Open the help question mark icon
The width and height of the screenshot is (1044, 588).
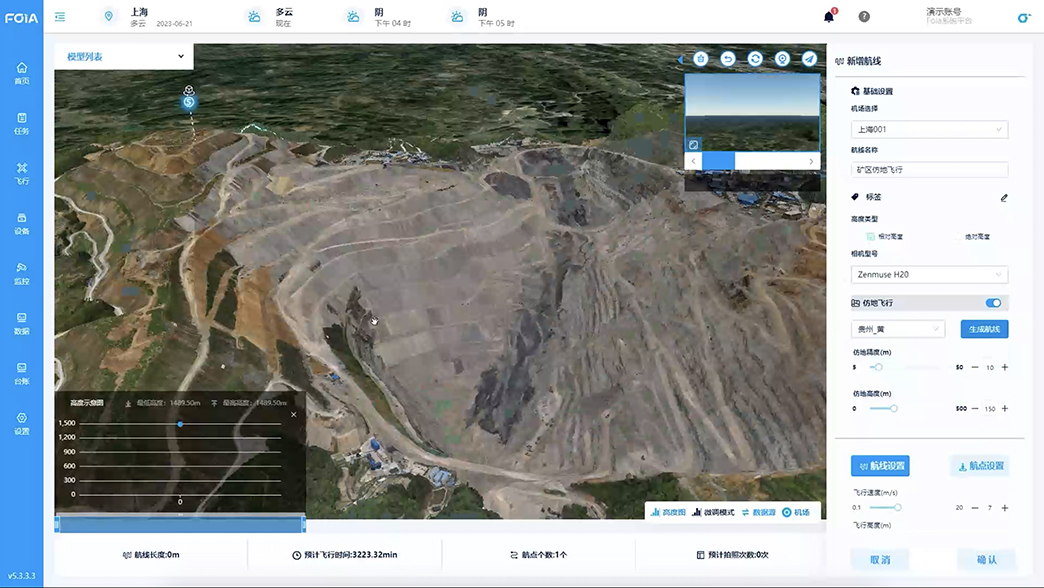tap(864, 17)
